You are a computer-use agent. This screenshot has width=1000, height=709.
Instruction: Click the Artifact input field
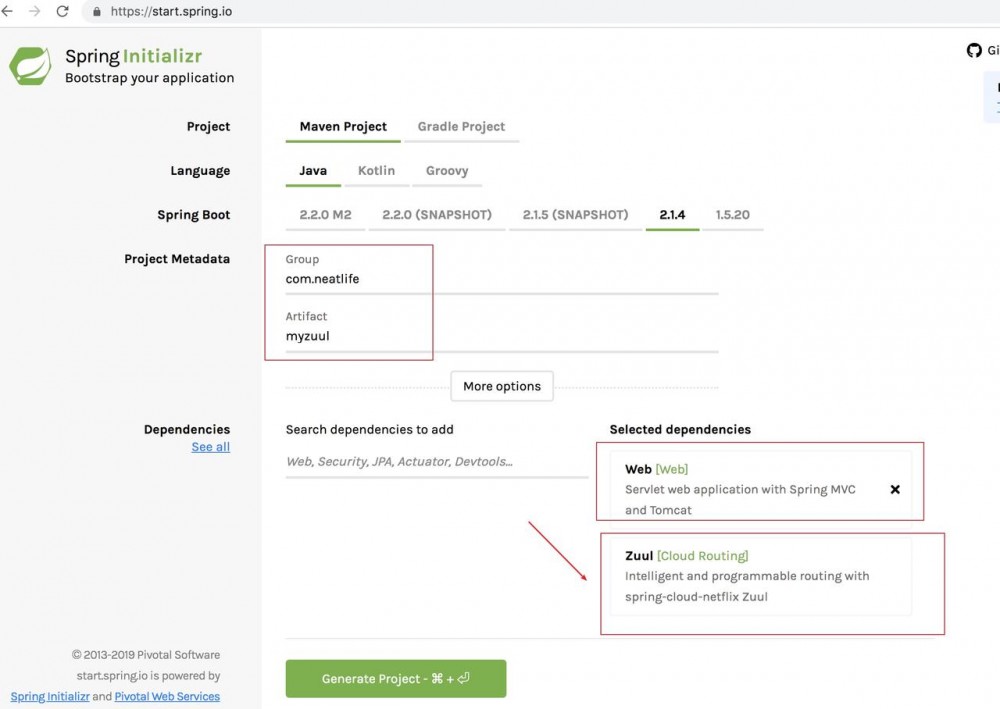pos(500,336)
